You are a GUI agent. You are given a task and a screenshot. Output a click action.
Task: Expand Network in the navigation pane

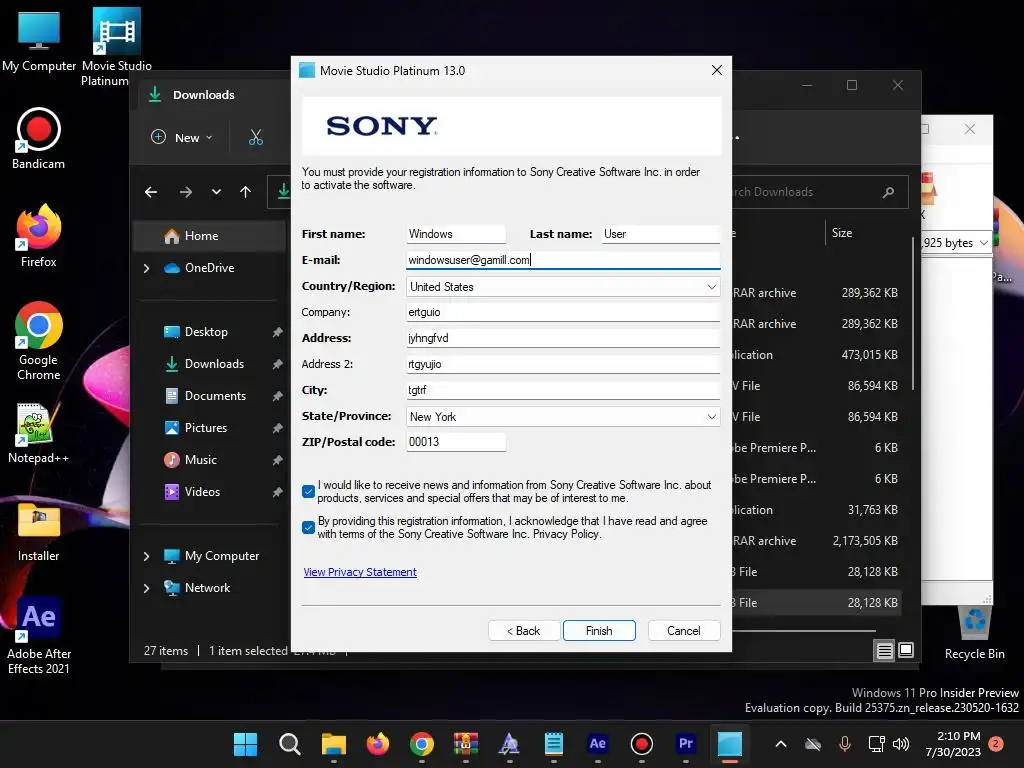pyautogui.click(x=146, y=588)
